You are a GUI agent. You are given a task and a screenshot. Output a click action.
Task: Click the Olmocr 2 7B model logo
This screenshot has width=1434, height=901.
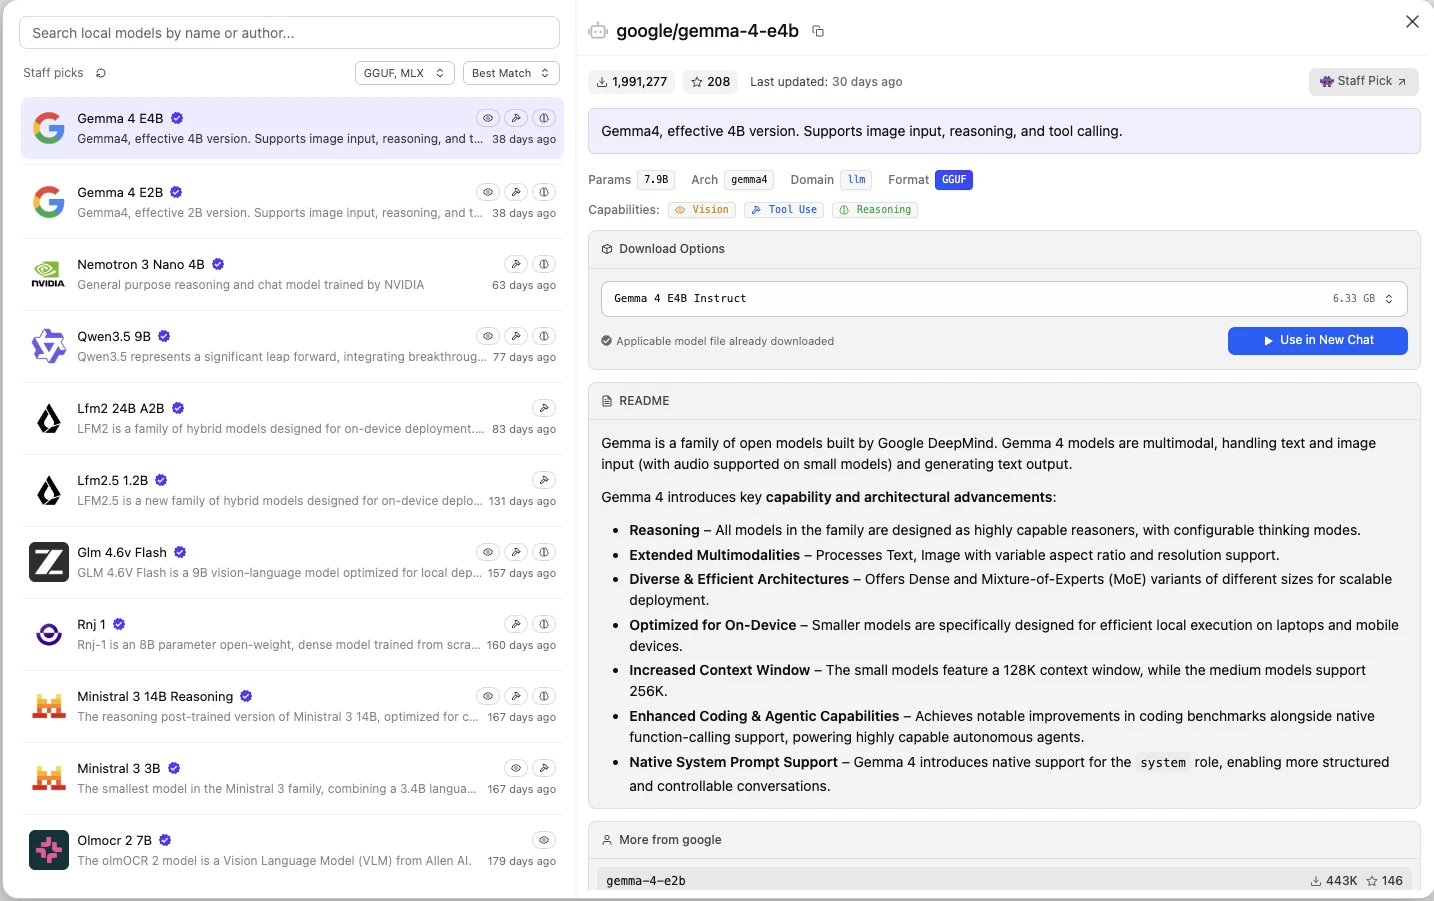[49, 850]
